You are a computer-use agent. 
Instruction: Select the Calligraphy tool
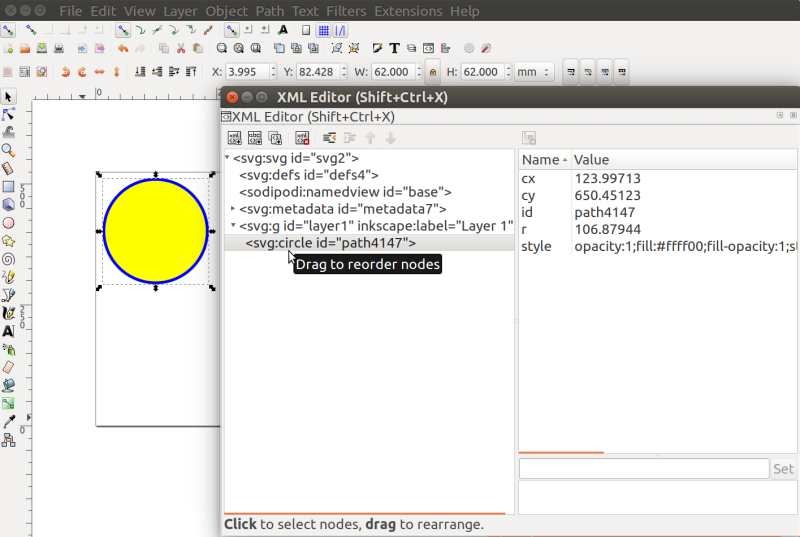click(x=8, y=313)
